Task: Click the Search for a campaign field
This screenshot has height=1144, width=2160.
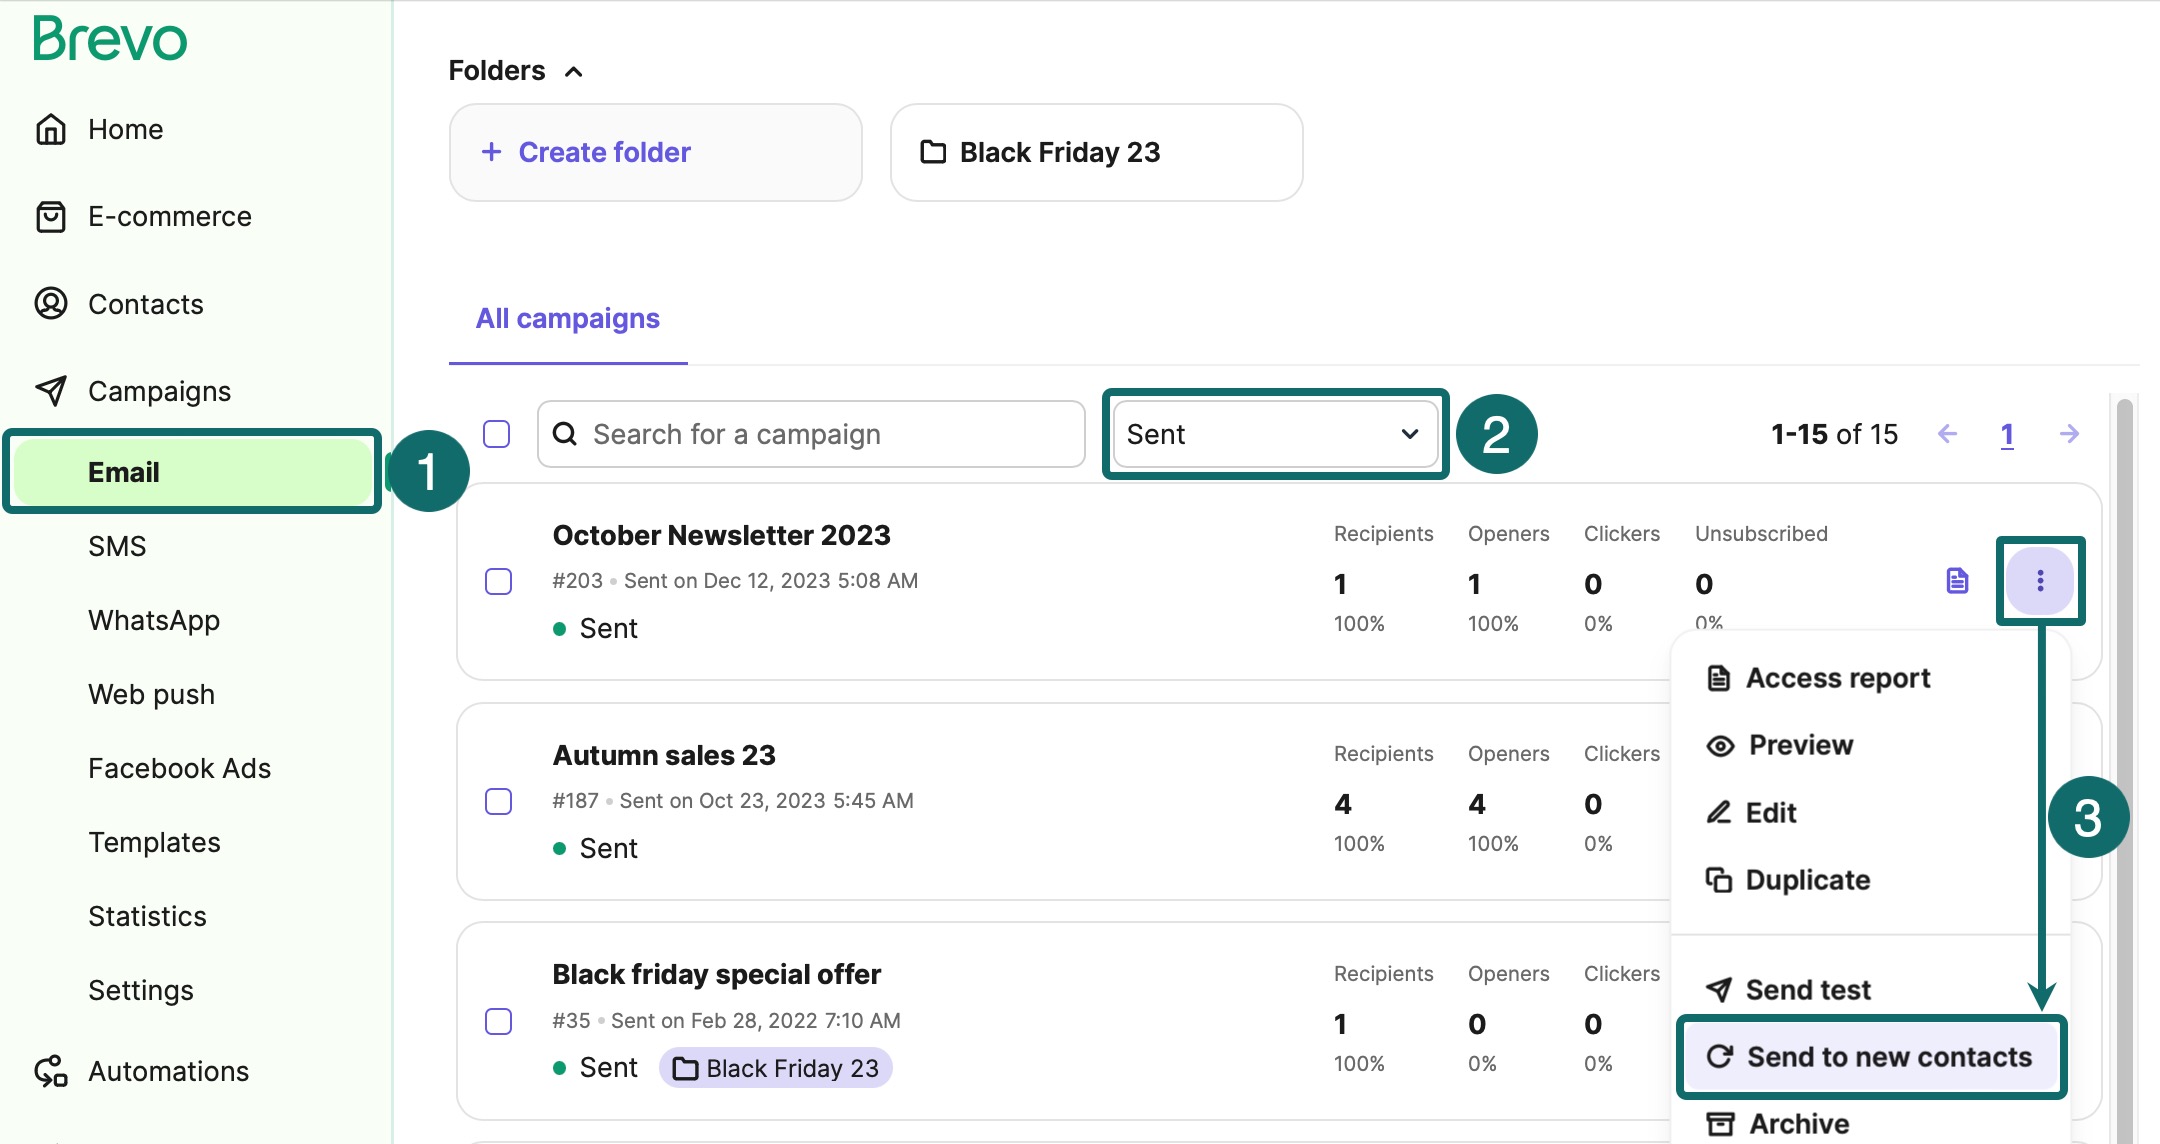Action: tap(811, 434)
